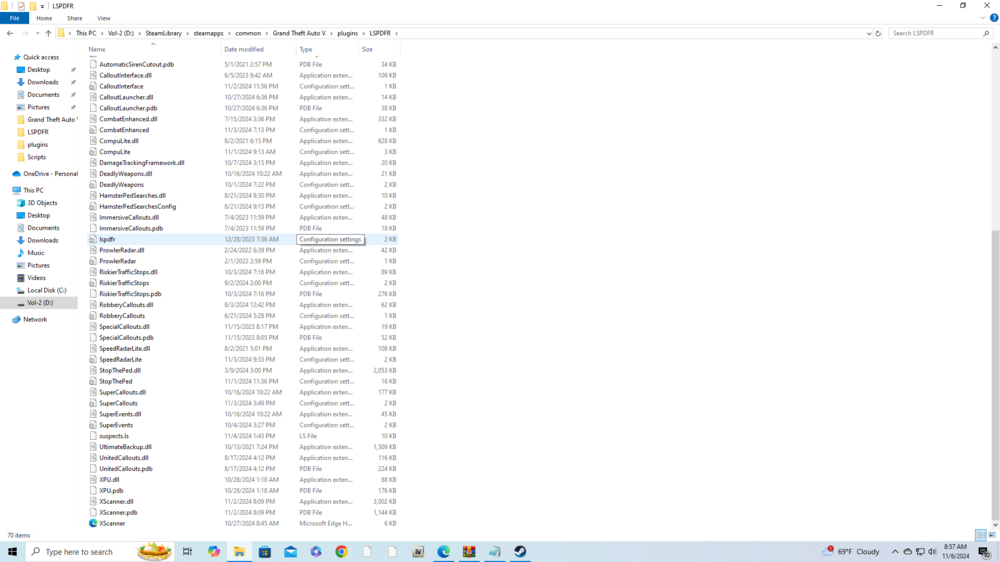
Task: Open recent locations dropdown arrow
Action: click(37, 33)
